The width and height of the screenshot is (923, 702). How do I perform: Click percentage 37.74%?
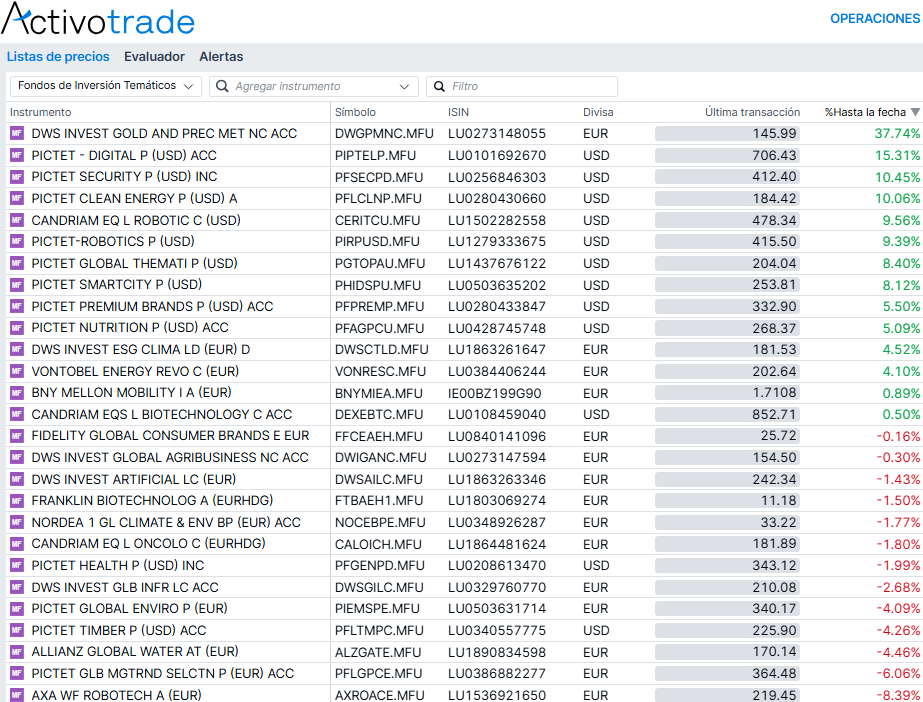click(x=897, y=134)
